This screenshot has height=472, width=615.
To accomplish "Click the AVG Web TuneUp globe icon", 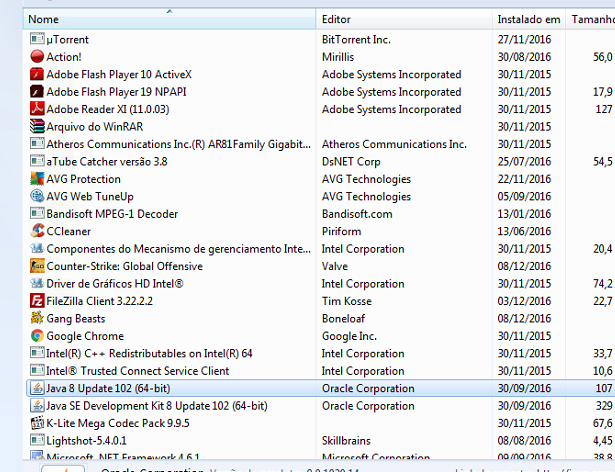I will [x=37, y=196].
